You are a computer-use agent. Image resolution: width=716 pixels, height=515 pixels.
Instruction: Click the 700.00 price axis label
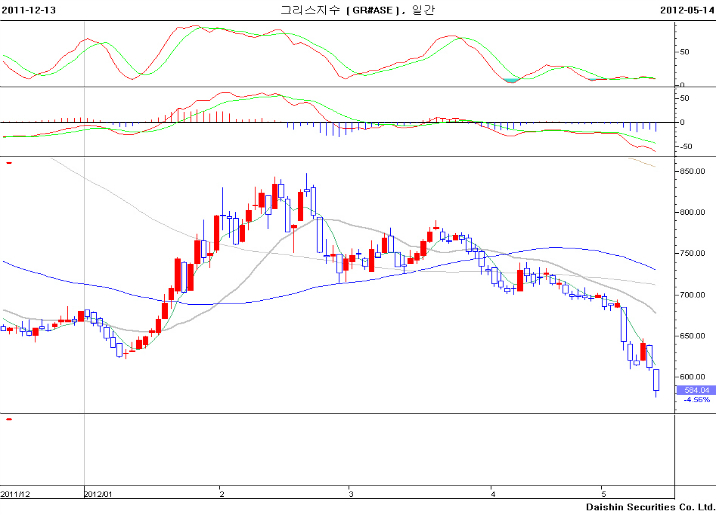pos(694,295)
